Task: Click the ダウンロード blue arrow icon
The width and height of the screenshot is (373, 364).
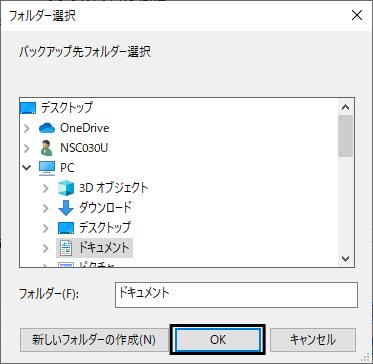Action: [66, 208]
